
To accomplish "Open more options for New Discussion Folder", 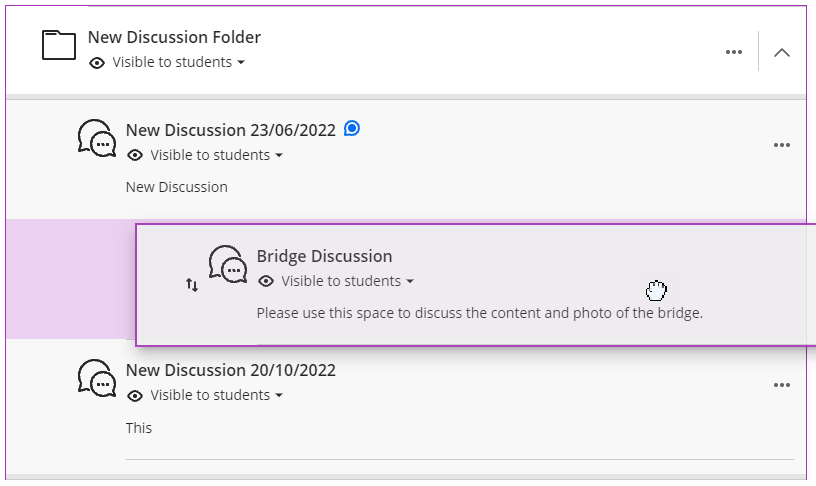I will point(734,52).
